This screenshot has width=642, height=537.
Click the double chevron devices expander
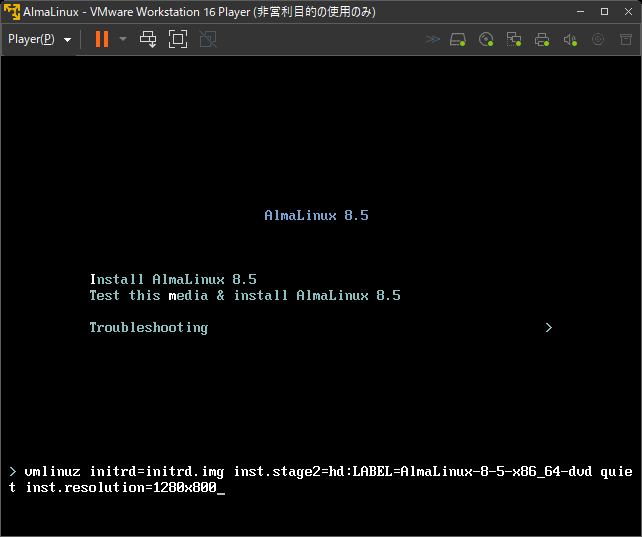(x=433, y=39)
